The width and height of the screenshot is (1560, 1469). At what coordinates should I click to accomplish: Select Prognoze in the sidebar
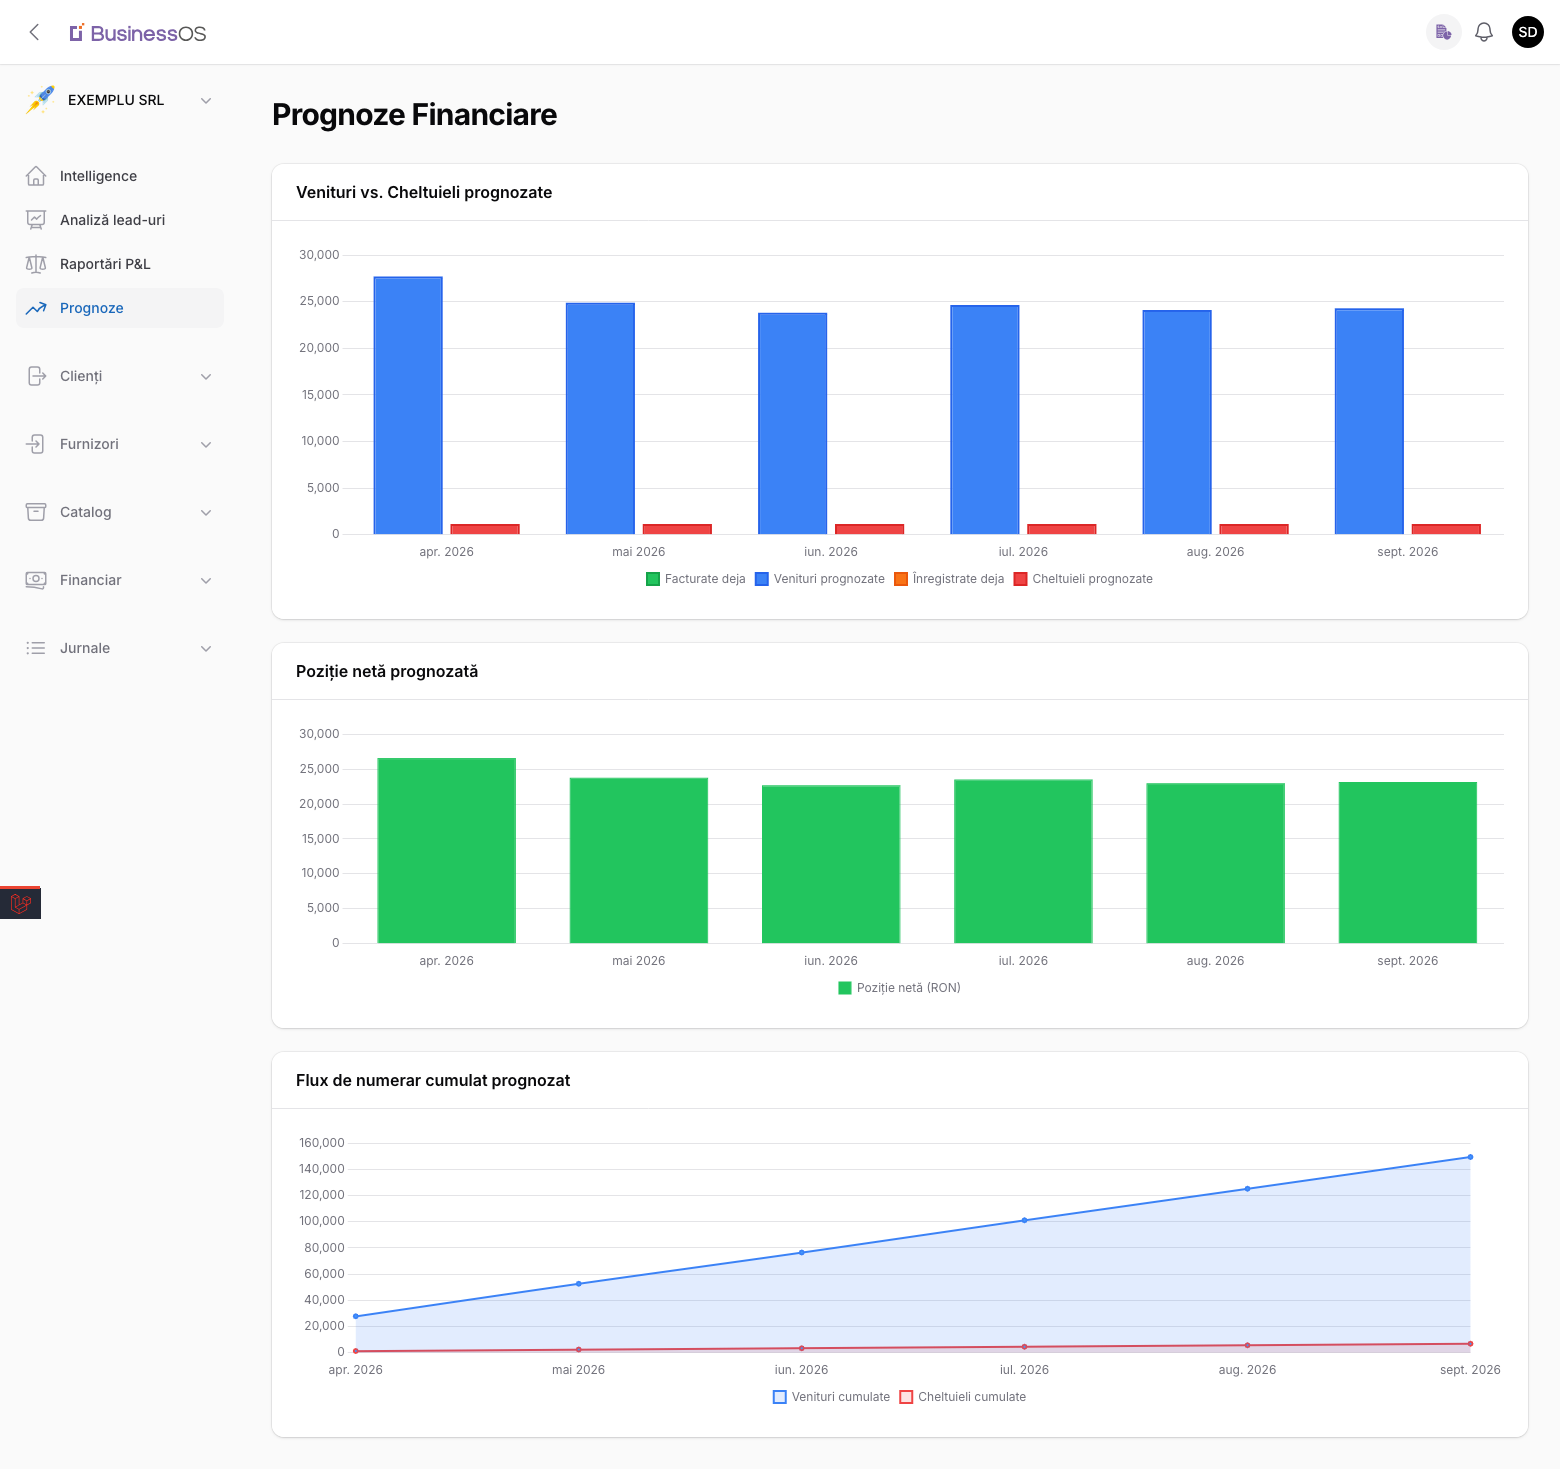pyautogui.click(x=92, y=308)
